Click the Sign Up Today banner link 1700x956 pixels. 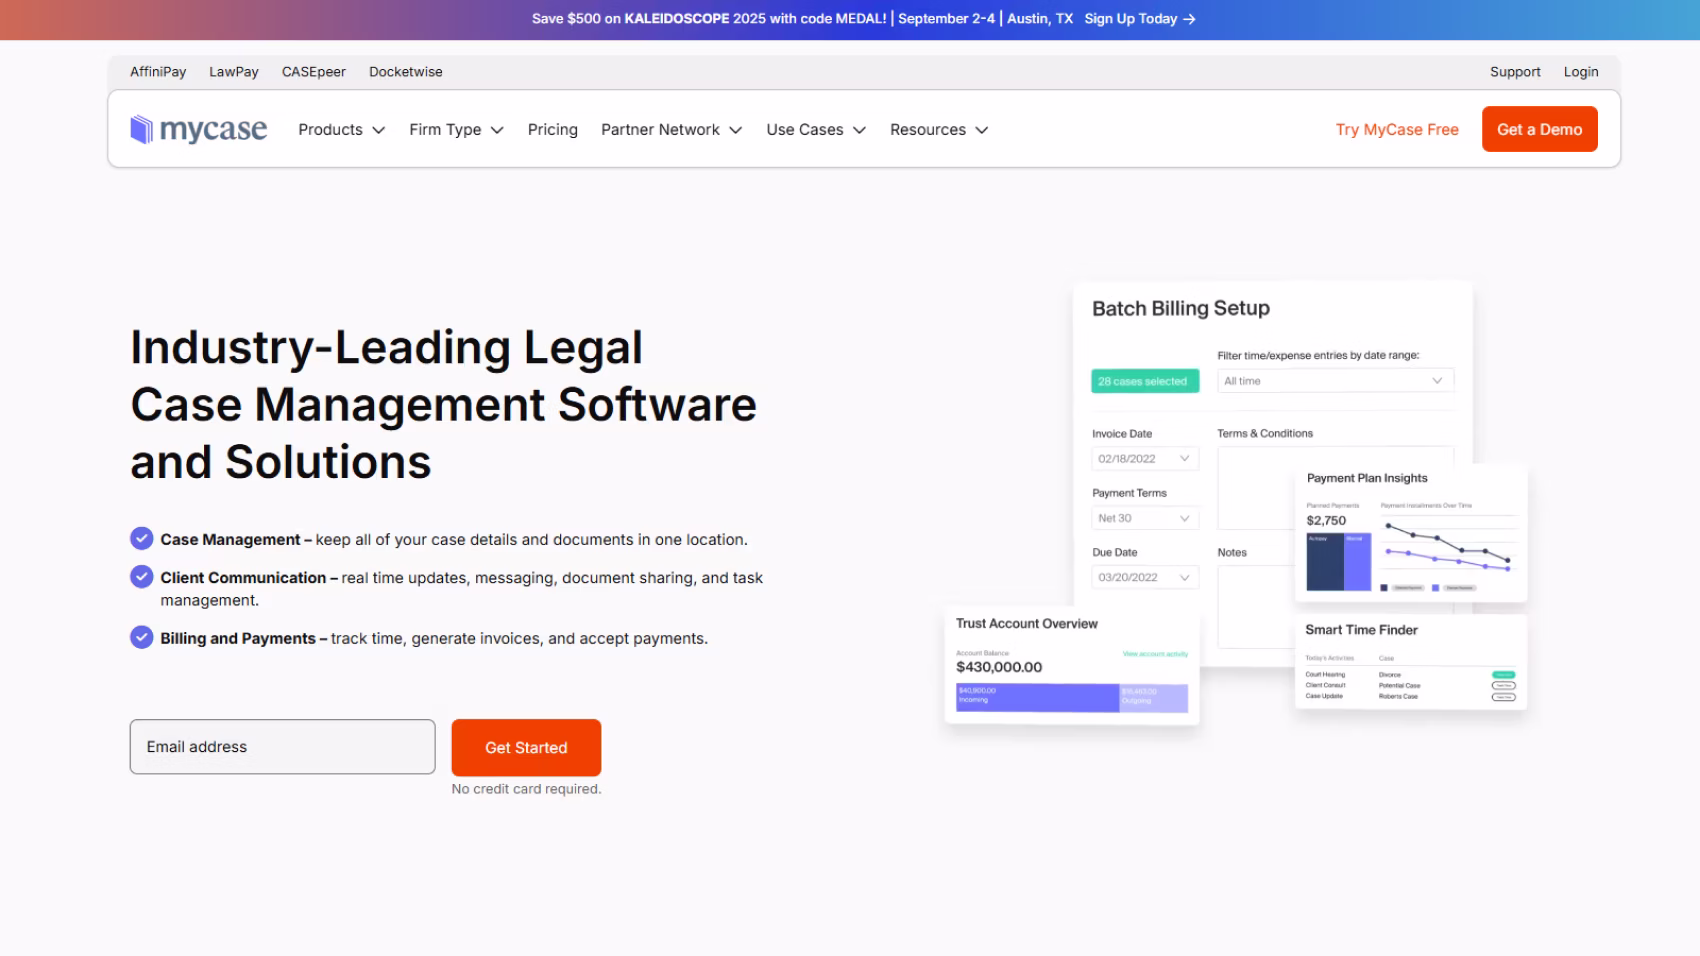pos(1140,19)
